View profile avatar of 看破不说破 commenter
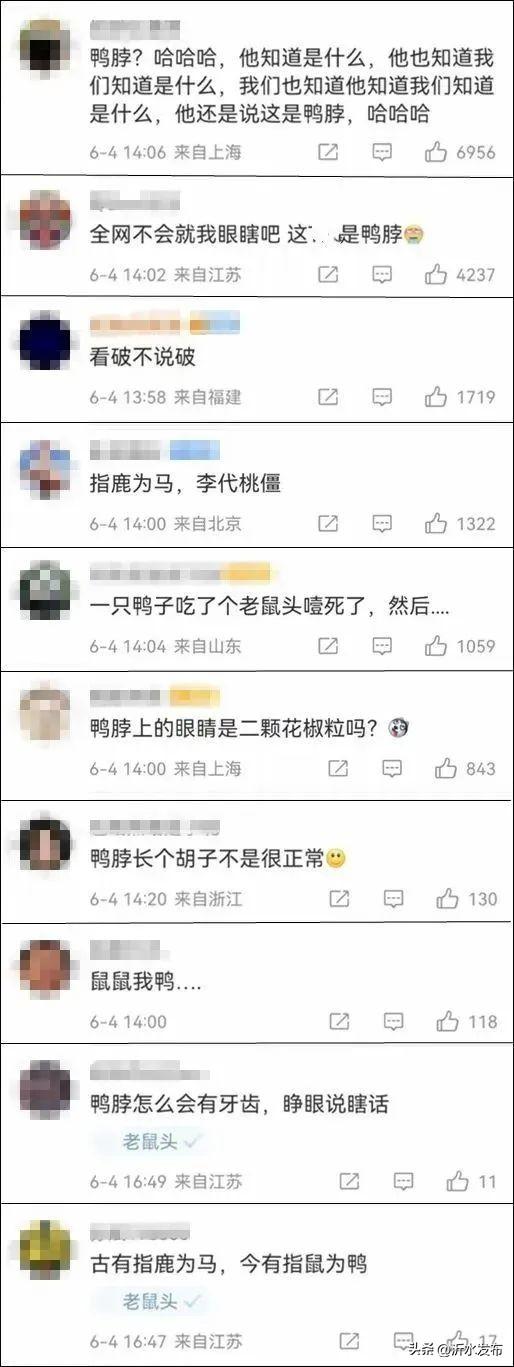This screenshot has height=1367, width=514. coord(45,340)
